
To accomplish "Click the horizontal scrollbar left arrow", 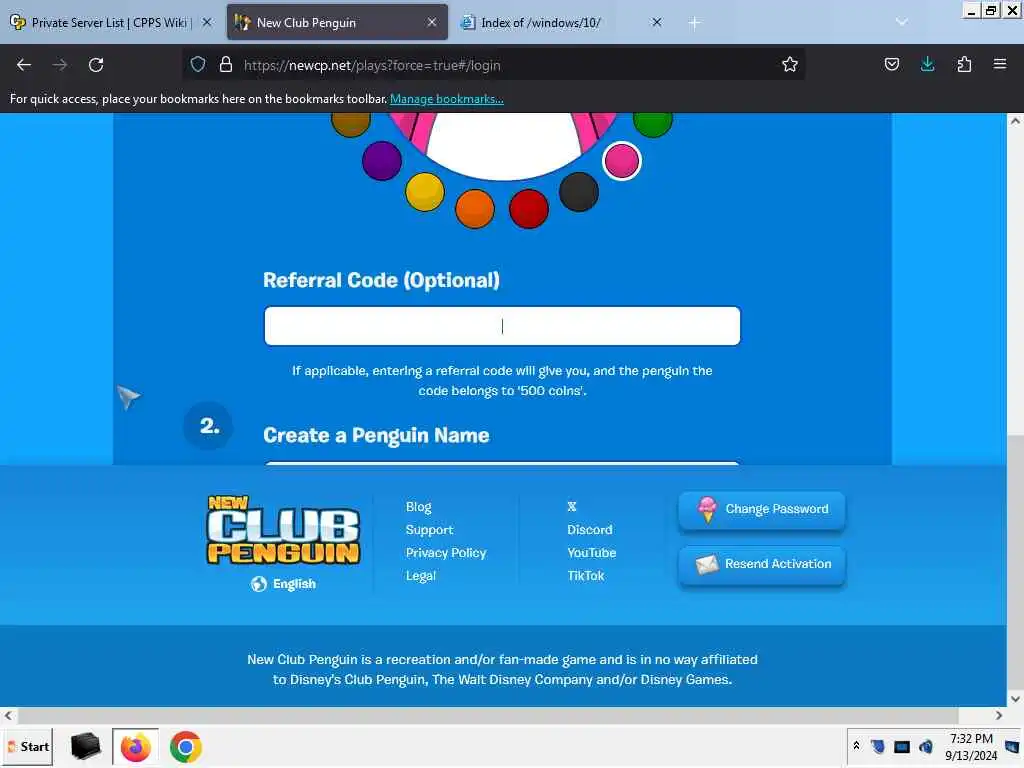I will click(x=8, y=716).
